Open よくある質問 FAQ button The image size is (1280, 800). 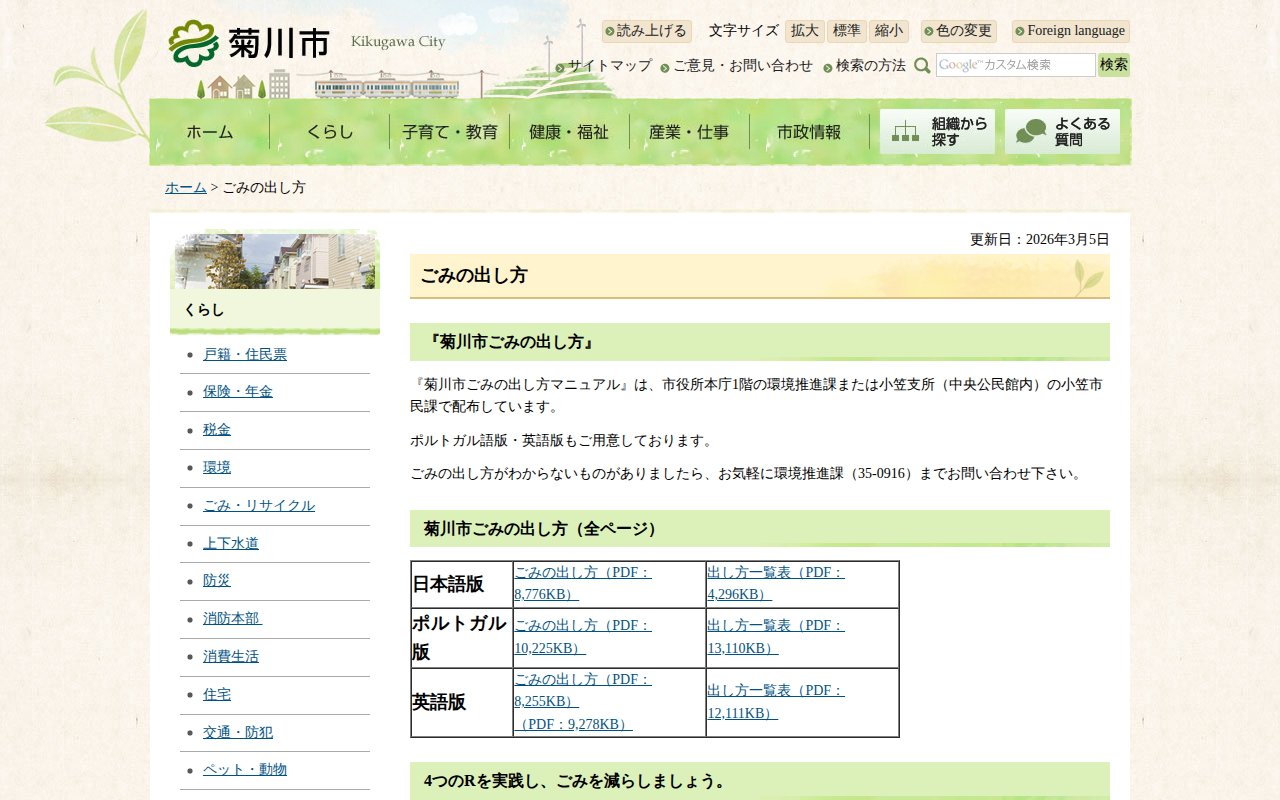coord(1062,131)
